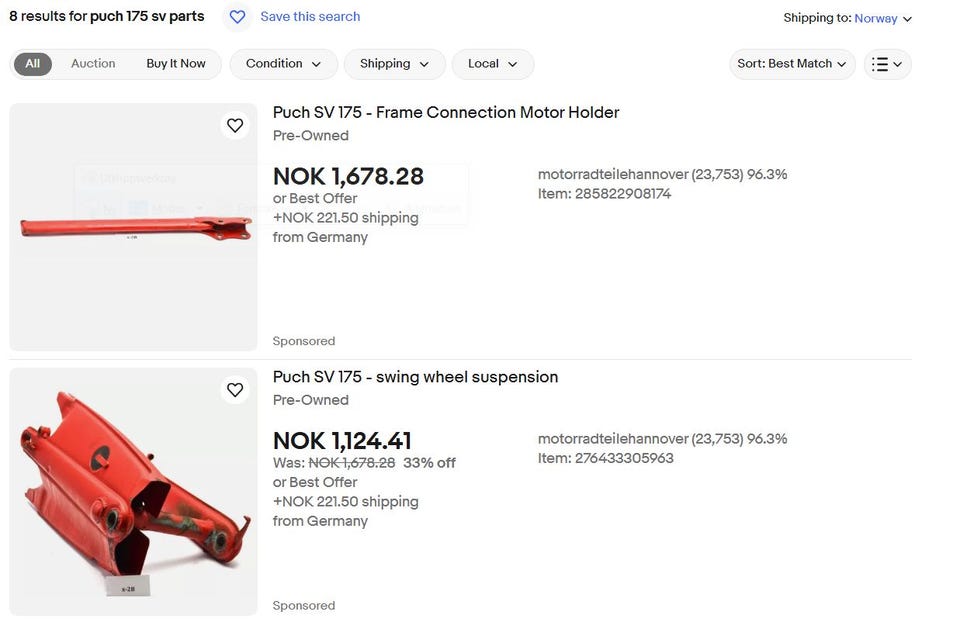Click the NOK 1,124.41 price
The width and height of the screenshot is (960, 622).
pyautogui.click(x=342, y=441)
